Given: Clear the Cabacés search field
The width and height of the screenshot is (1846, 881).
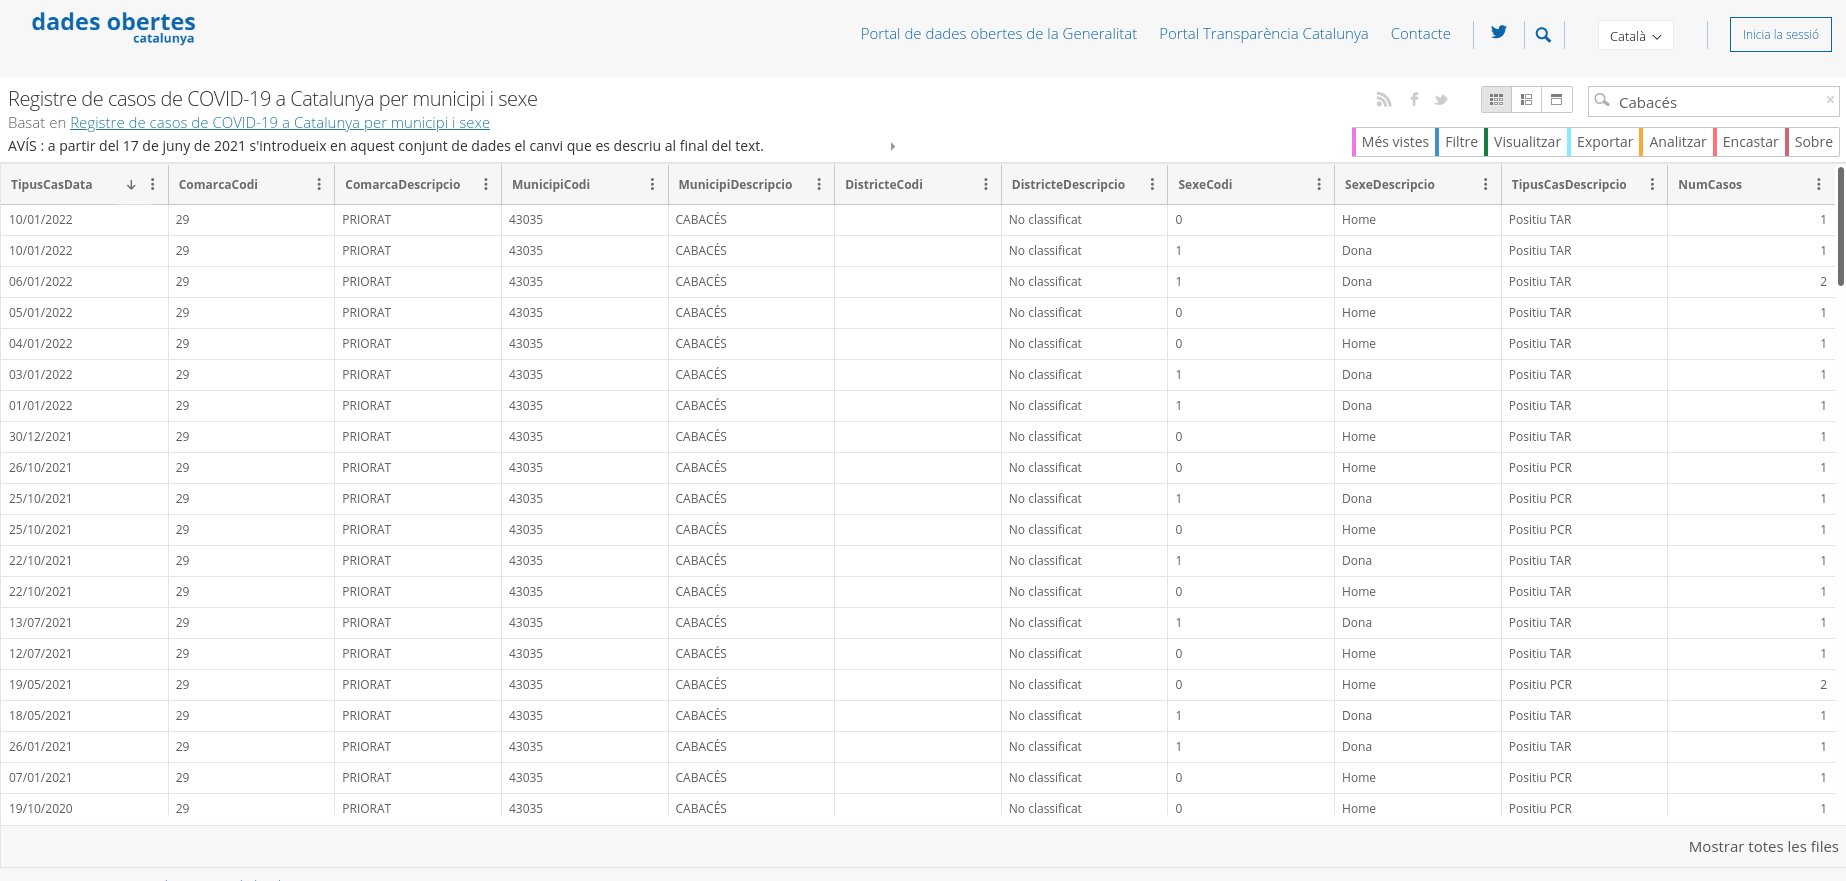Looking at the screenshot, I should (x=1830, y=100).
